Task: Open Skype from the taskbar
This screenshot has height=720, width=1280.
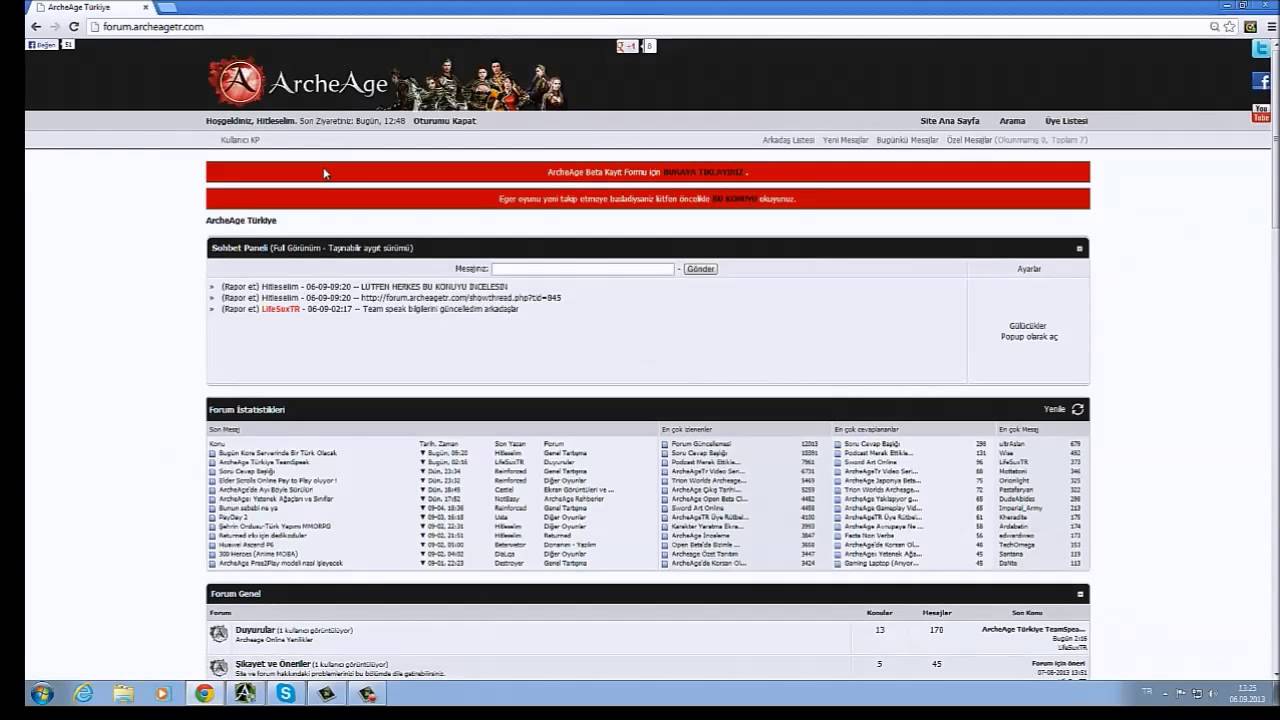Action: pyautogui.click(x=286, y=693)
